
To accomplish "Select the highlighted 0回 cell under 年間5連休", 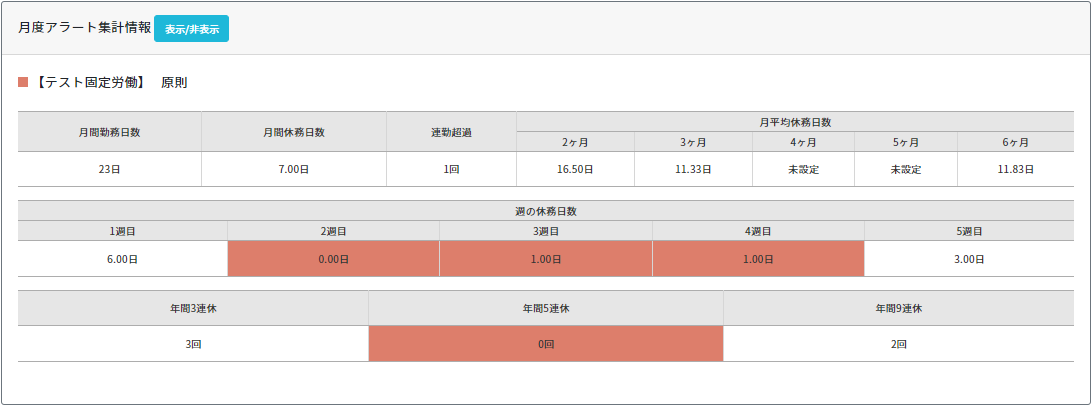I will (545, 343).
